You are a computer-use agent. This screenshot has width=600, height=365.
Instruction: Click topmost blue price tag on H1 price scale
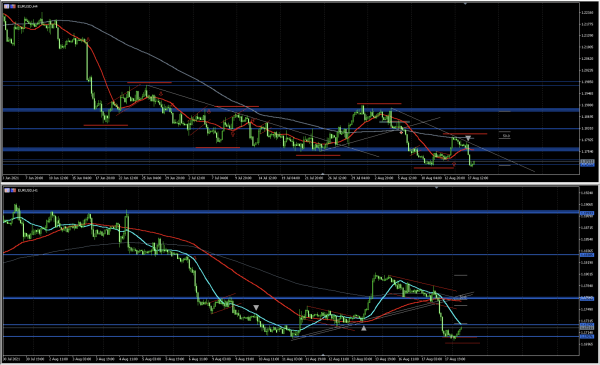coord(587,213)
